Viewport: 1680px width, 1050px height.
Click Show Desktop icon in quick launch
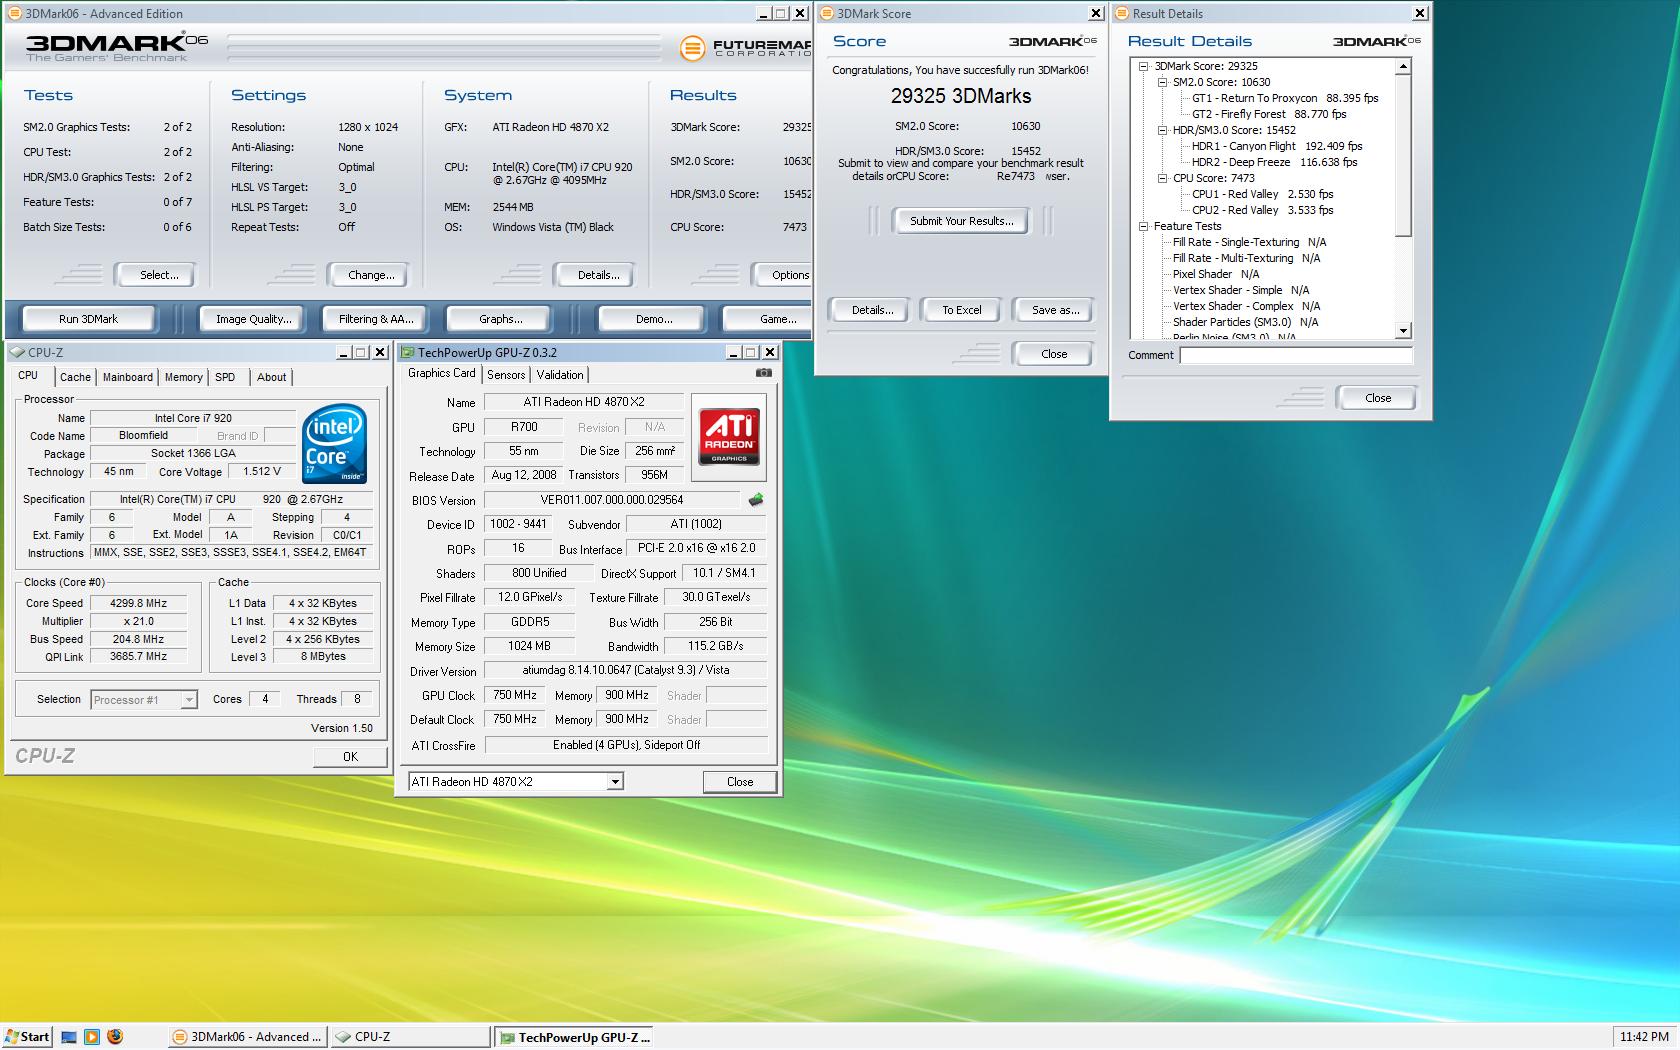pos(68,1037)
